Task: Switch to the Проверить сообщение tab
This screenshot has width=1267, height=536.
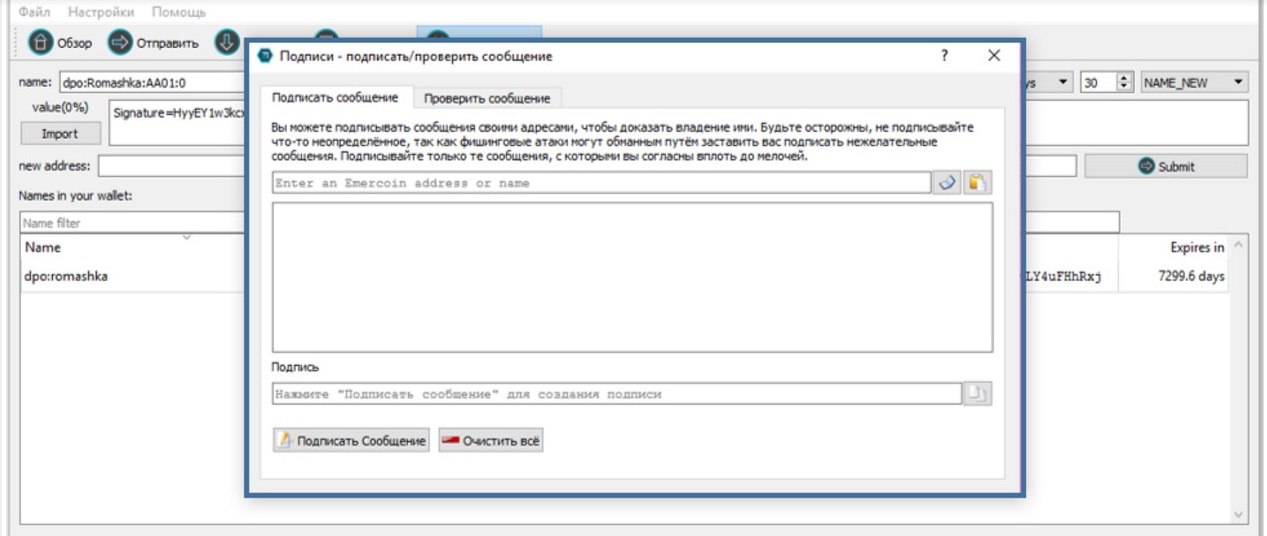Action: coord(487,98)
